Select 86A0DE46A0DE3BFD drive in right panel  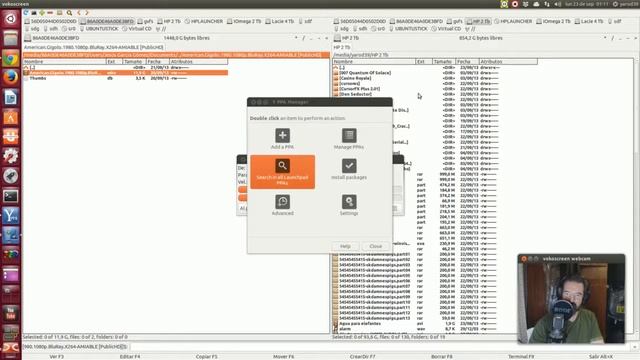pyautogui.click(x=416, y=21)
